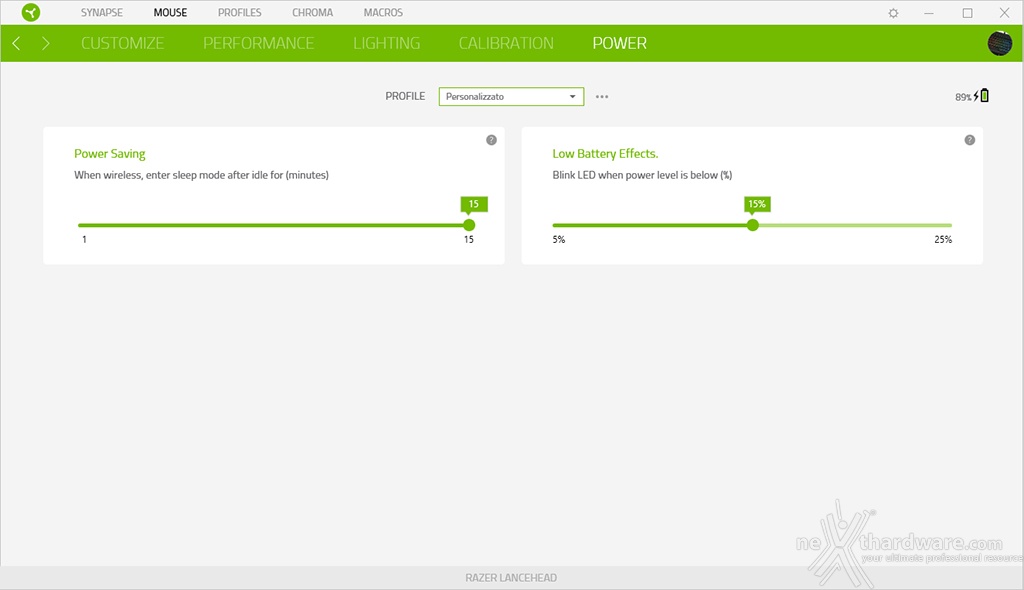Image resolution: width=1024 pixels, height=590 pixels.
Task: Open the profile options three-dot menu
Action: pyautogui.click(x=602, y=97)
